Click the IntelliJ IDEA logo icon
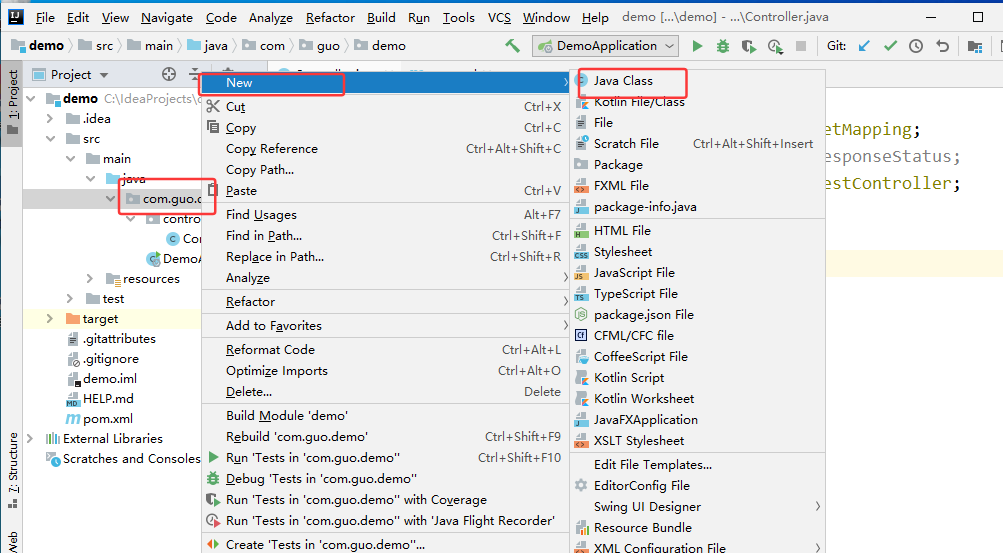 click(15, 17)
